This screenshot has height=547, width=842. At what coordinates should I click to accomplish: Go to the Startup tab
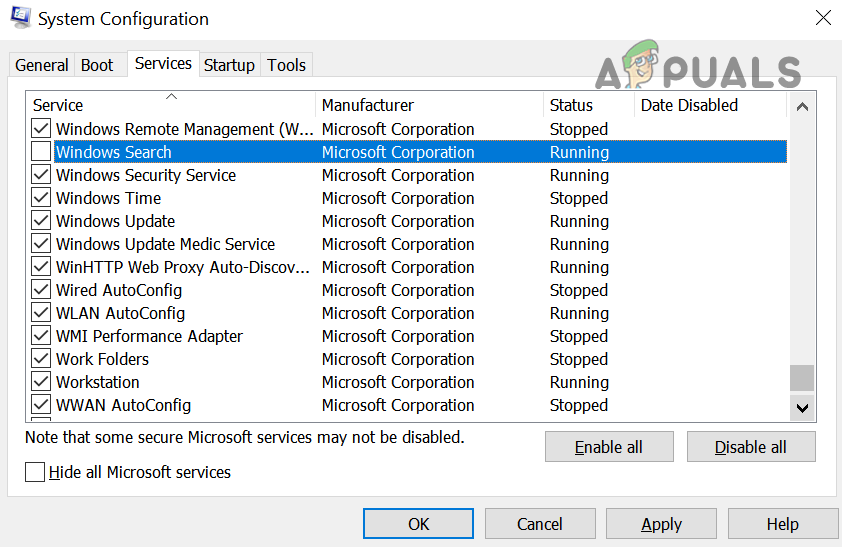[x=229, y=65]
